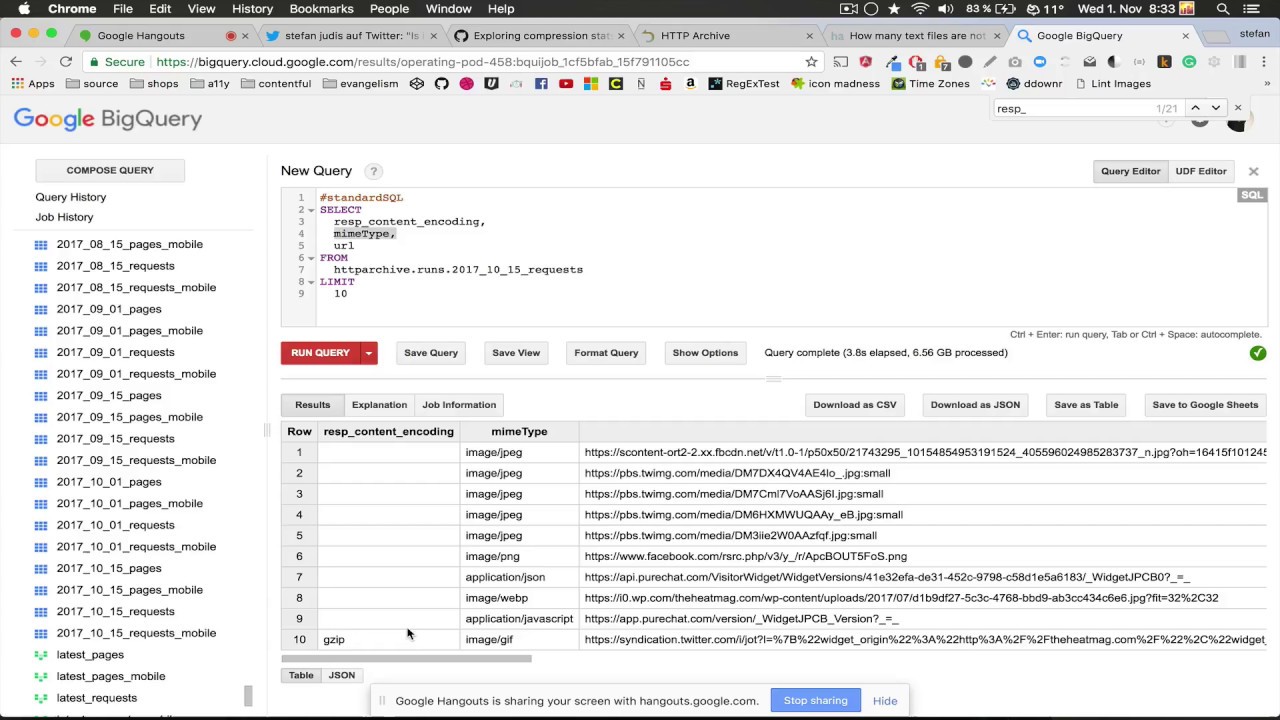Click the Save Query button
1280x720 pixels.
(x=431, y=353)
